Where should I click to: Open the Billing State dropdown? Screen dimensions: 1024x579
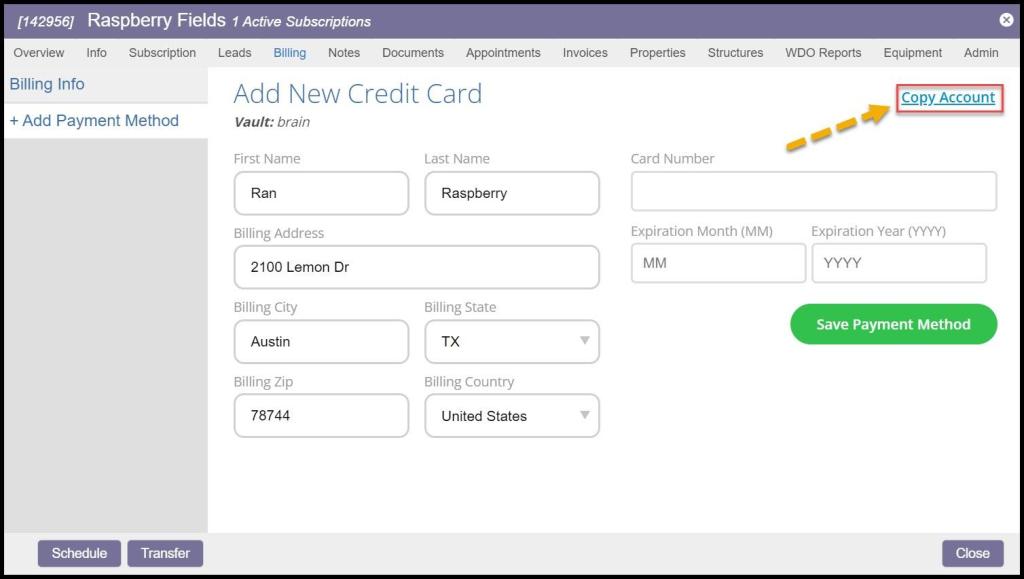511,342
